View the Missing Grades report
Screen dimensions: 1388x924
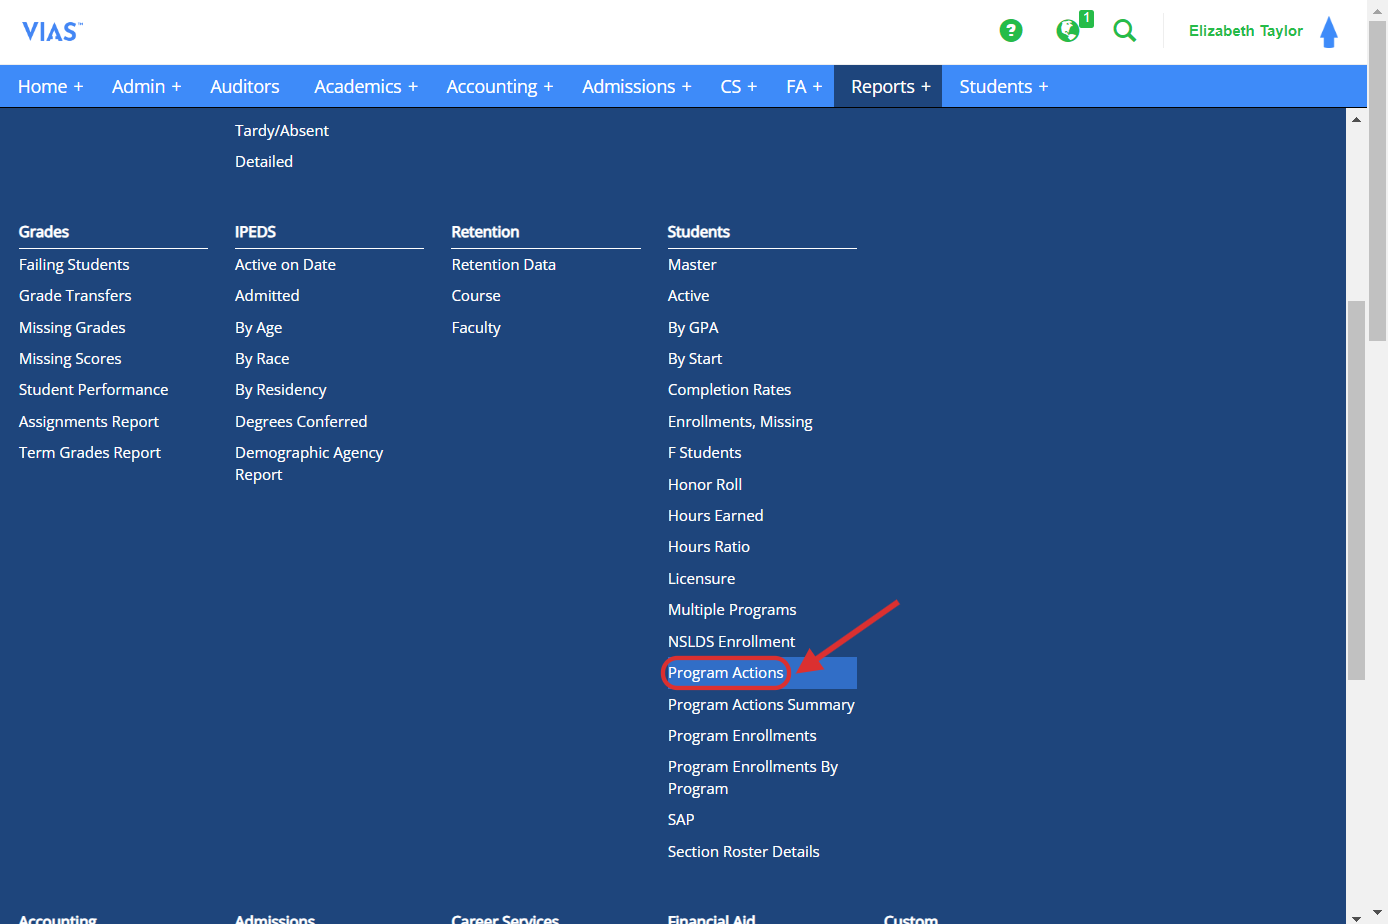tap(72, 327)
